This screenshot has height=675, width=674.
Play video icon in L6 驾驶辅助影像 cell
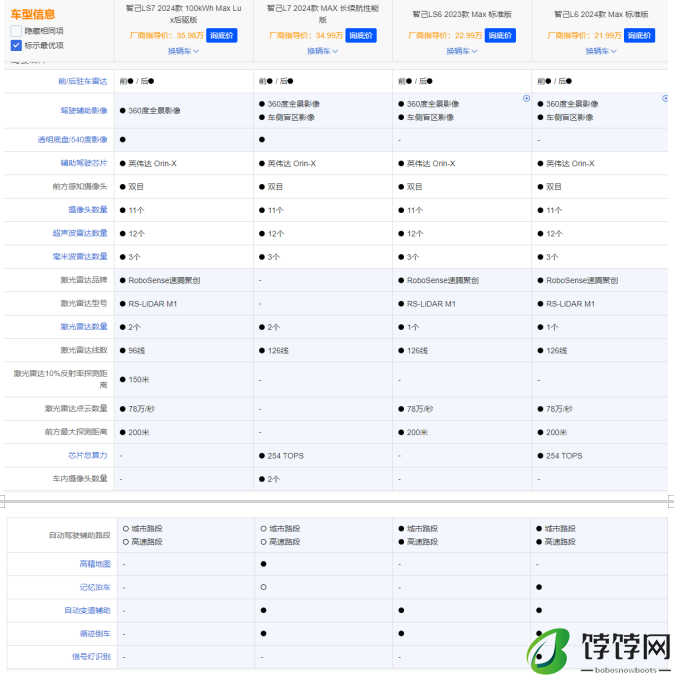click(x=665, y=99)
